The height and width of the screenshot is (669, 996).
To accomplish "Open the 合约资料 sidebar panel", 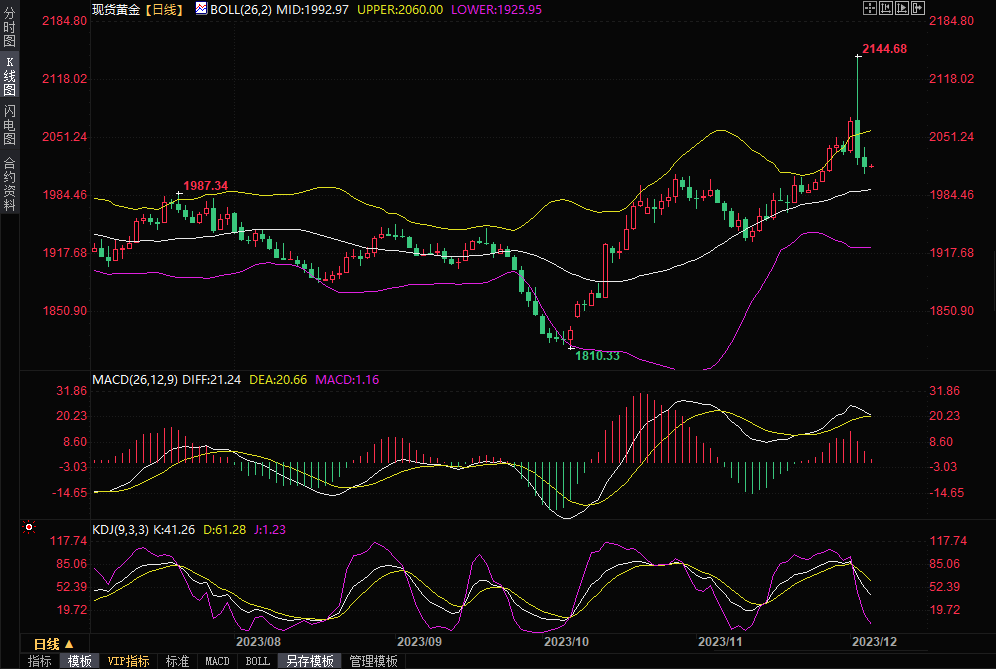I will point(9,183).
